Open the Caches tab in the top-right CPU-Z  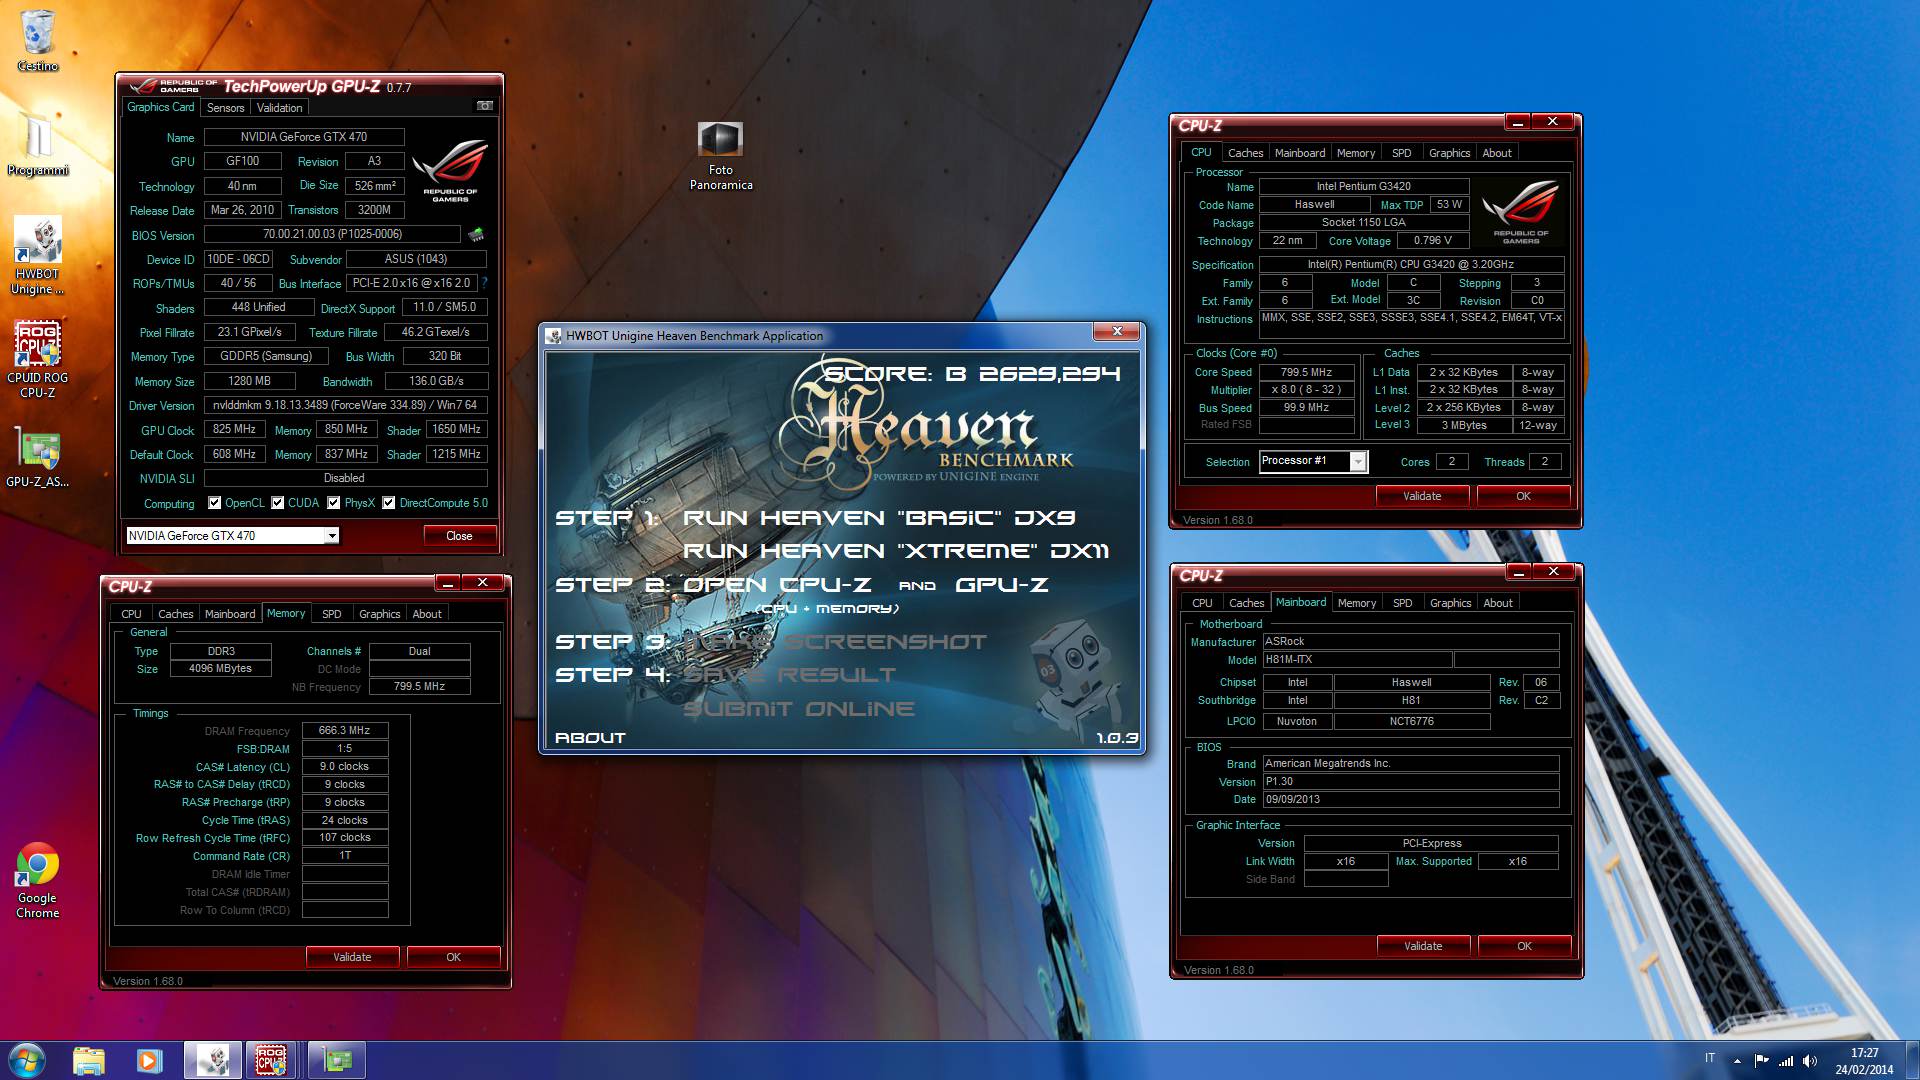pyautogui.click(x=1245, y=153)
